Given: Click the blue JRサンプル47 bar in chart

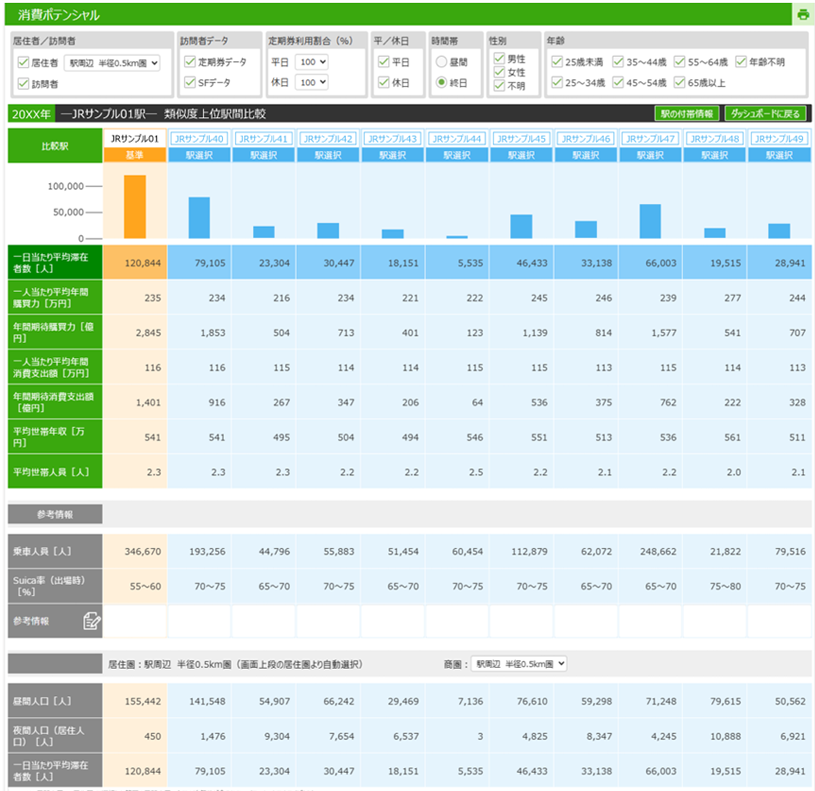Looking at the screenshot, I should click(x=650, y=221).
